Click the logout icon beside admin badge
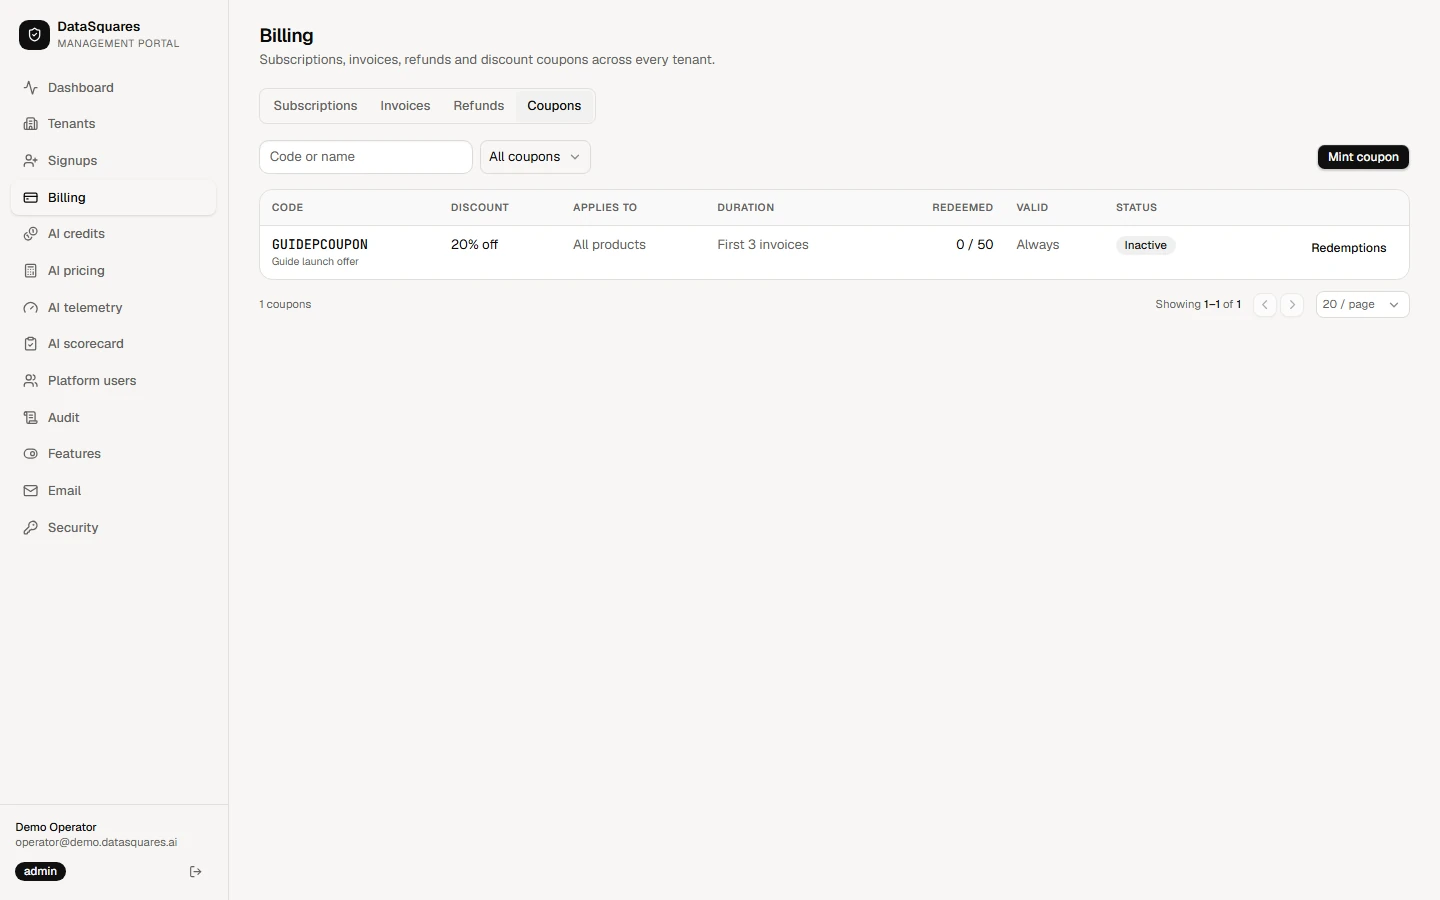 [196, 872]
